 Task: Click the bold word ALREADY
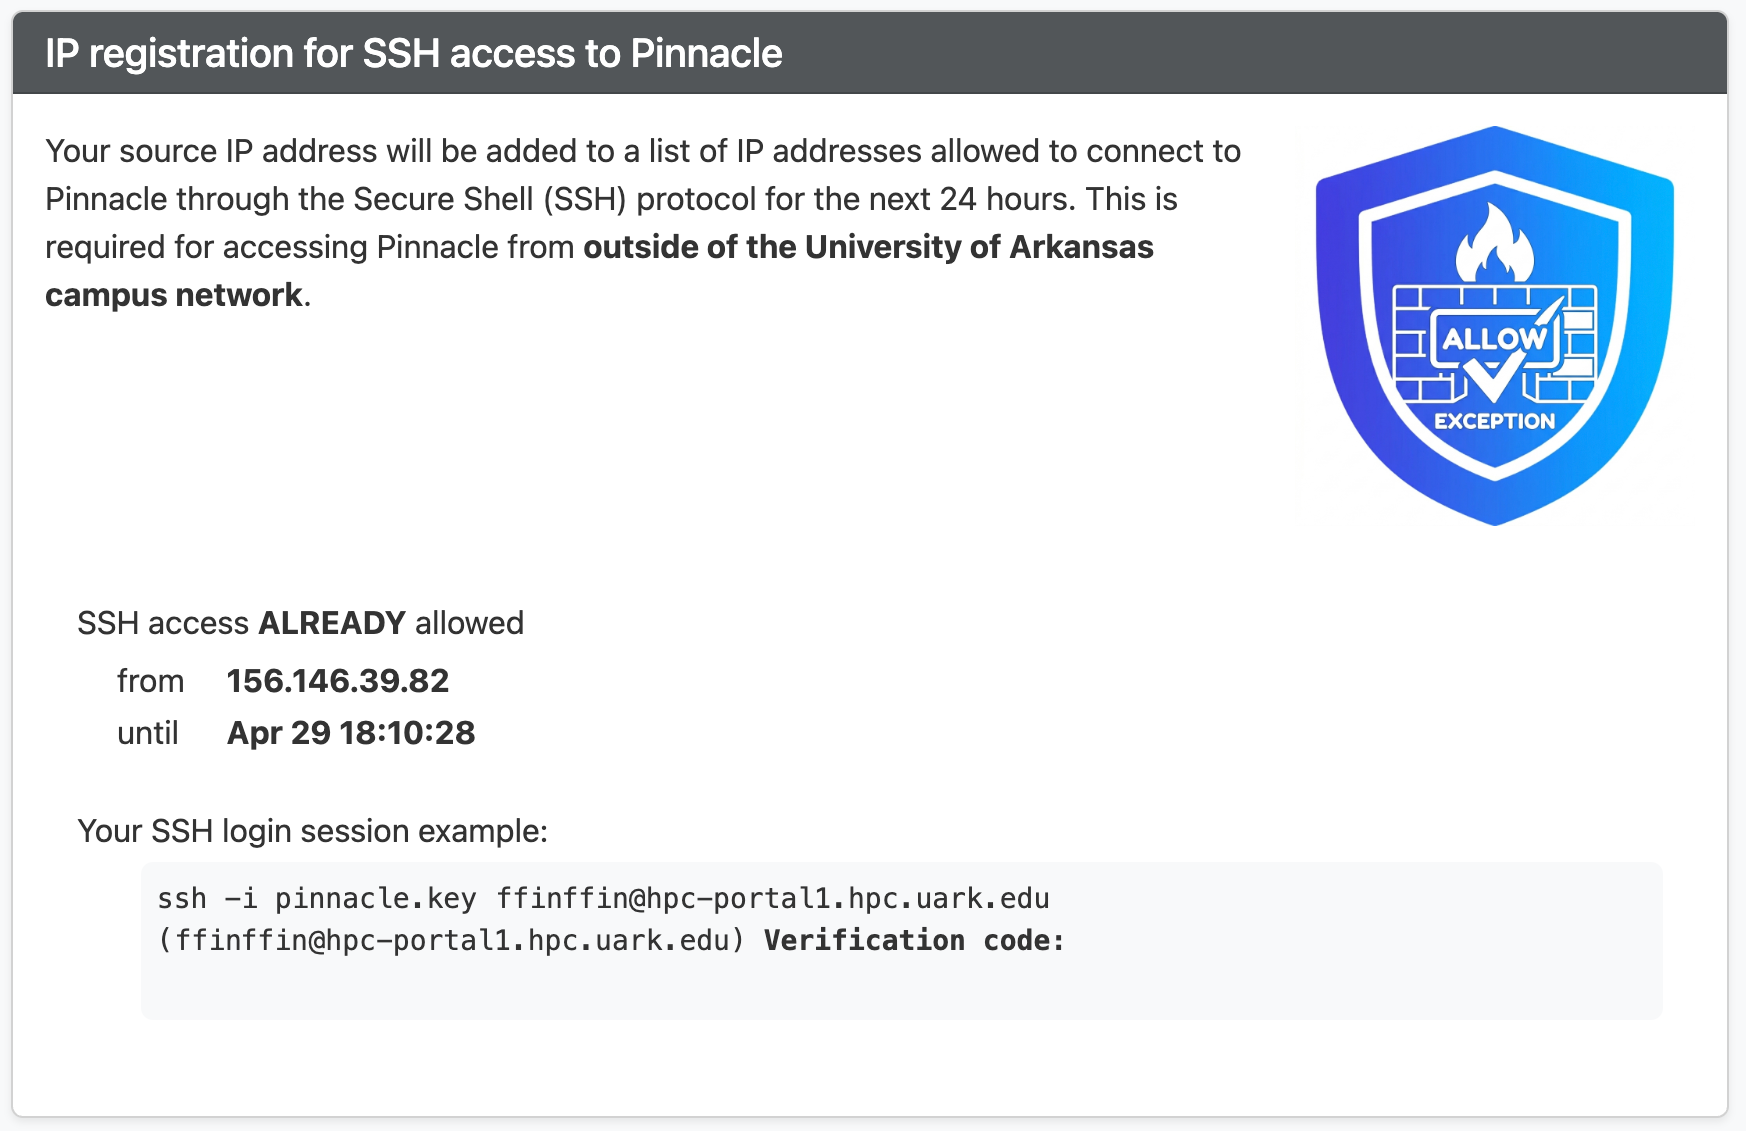tap(332, 623)
